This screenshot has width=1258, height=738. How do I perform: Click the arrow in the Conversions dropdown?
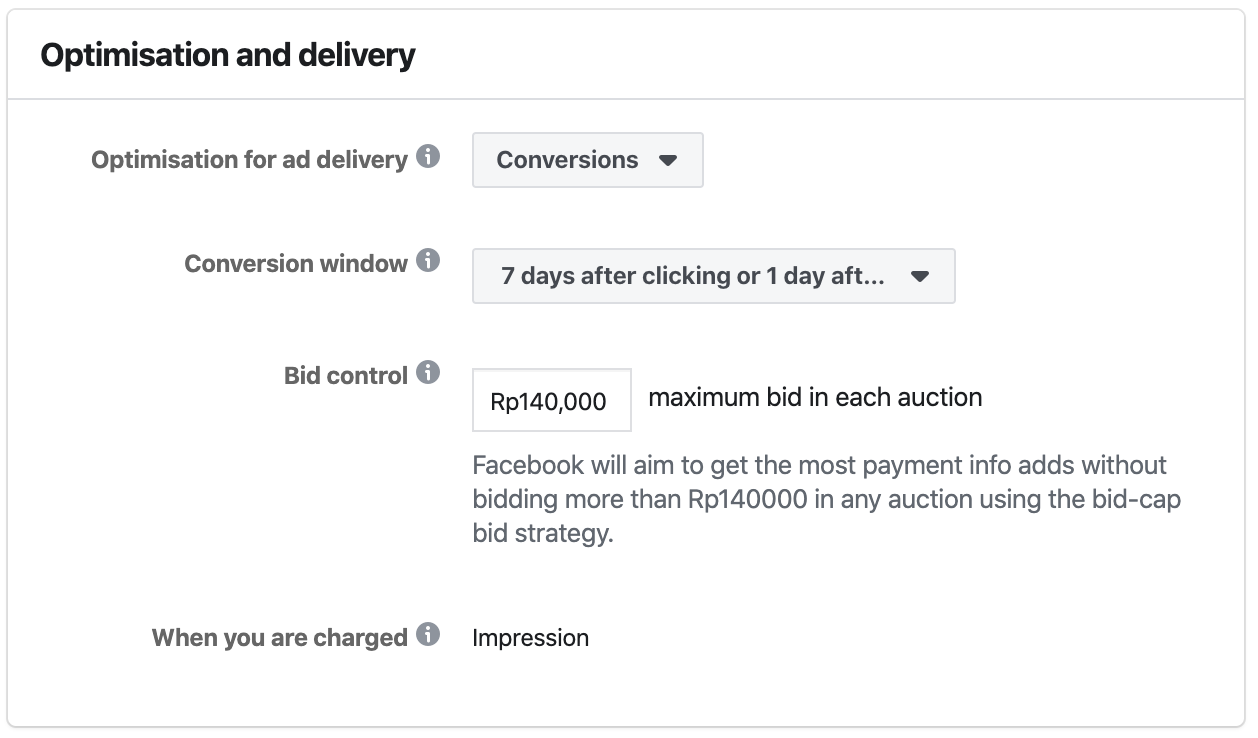[669, 160]
